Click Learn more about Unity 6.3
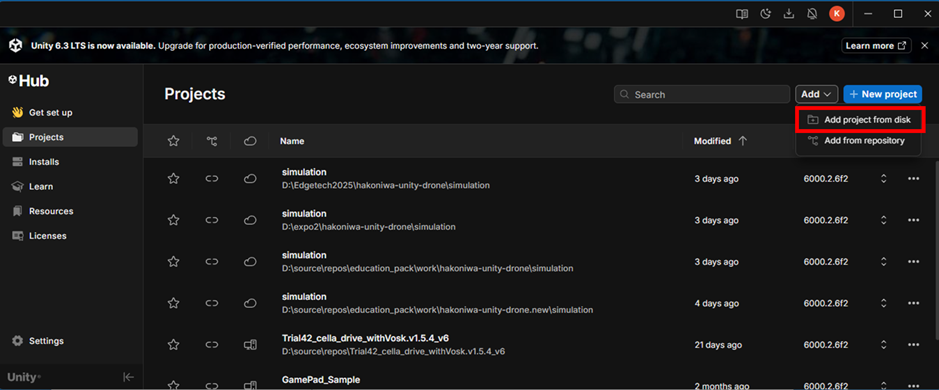Viewport: 939px width, 390px height. pos(876,46)
